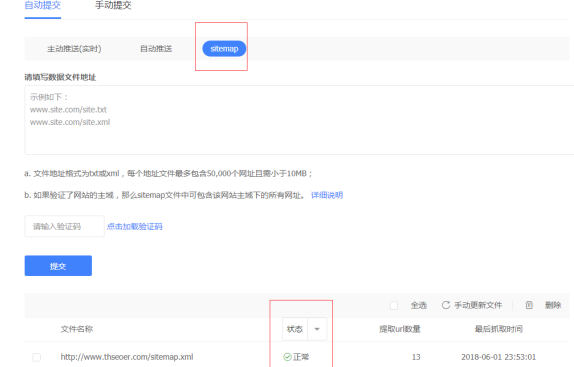Click the delete document icon
Viewport: 574px width, 367px height.
[x=529, y=305]
